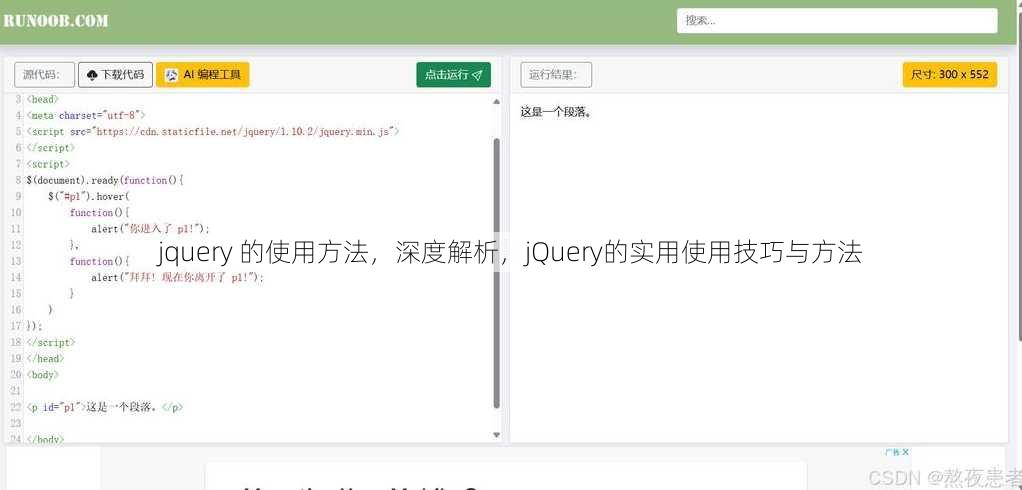
Task: Click the code editor scrollbar thumb
Action: 497,272
